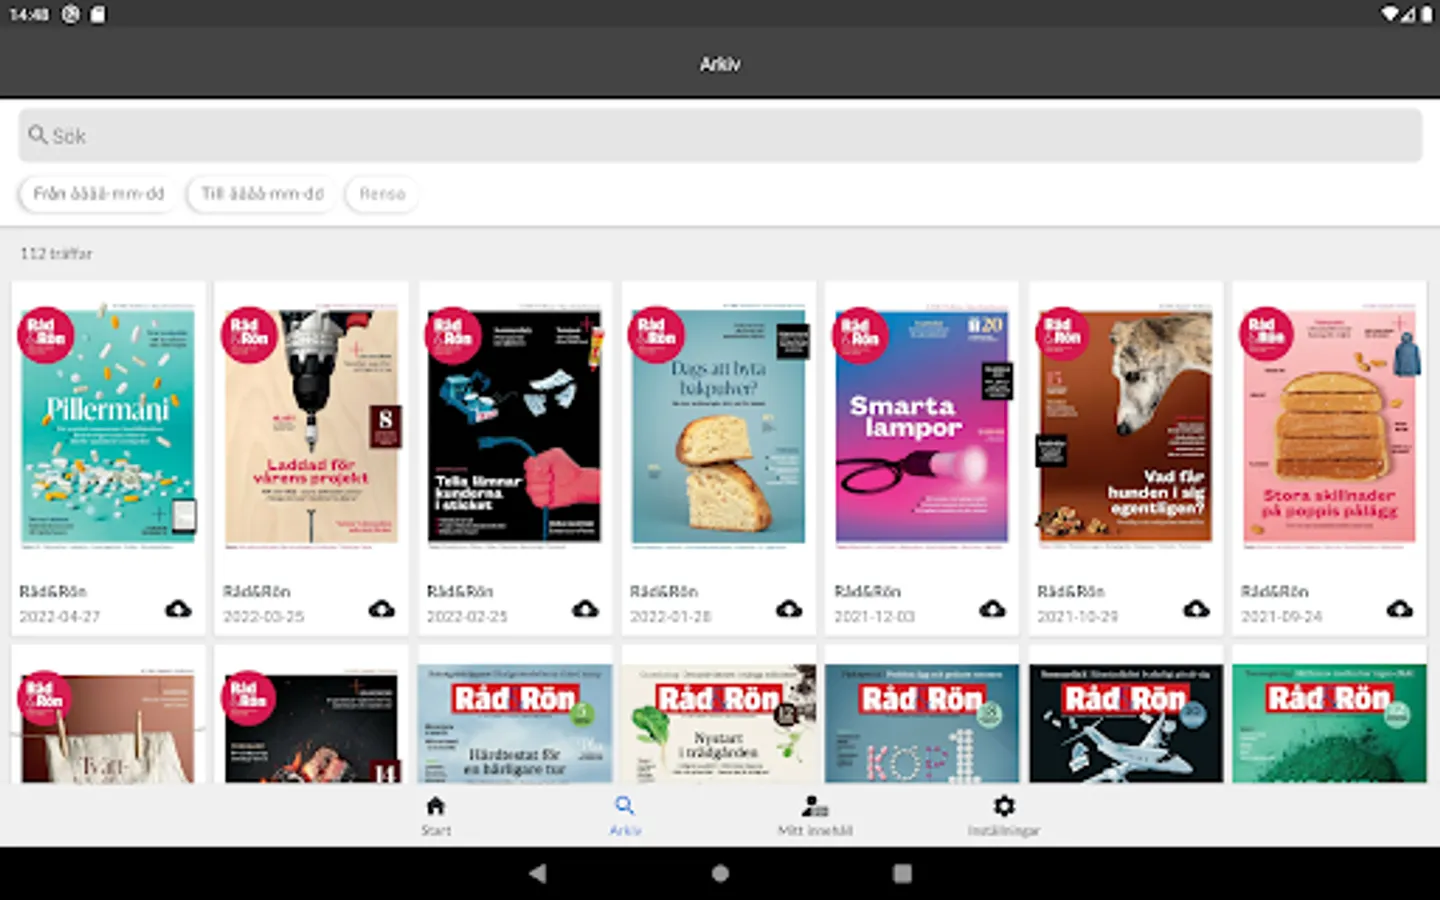Open the Mitt innehåll tab

tap(815, 816)
